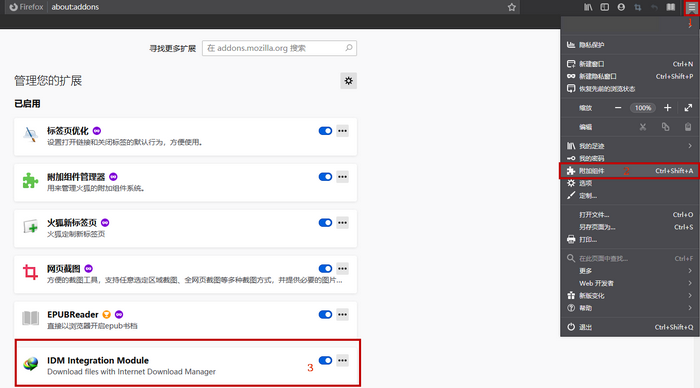The height and width of the screenshot is (388, 700).
Task: Click the green puzzle icon of 附加组件管理器
Action: [x=30, y=181]
